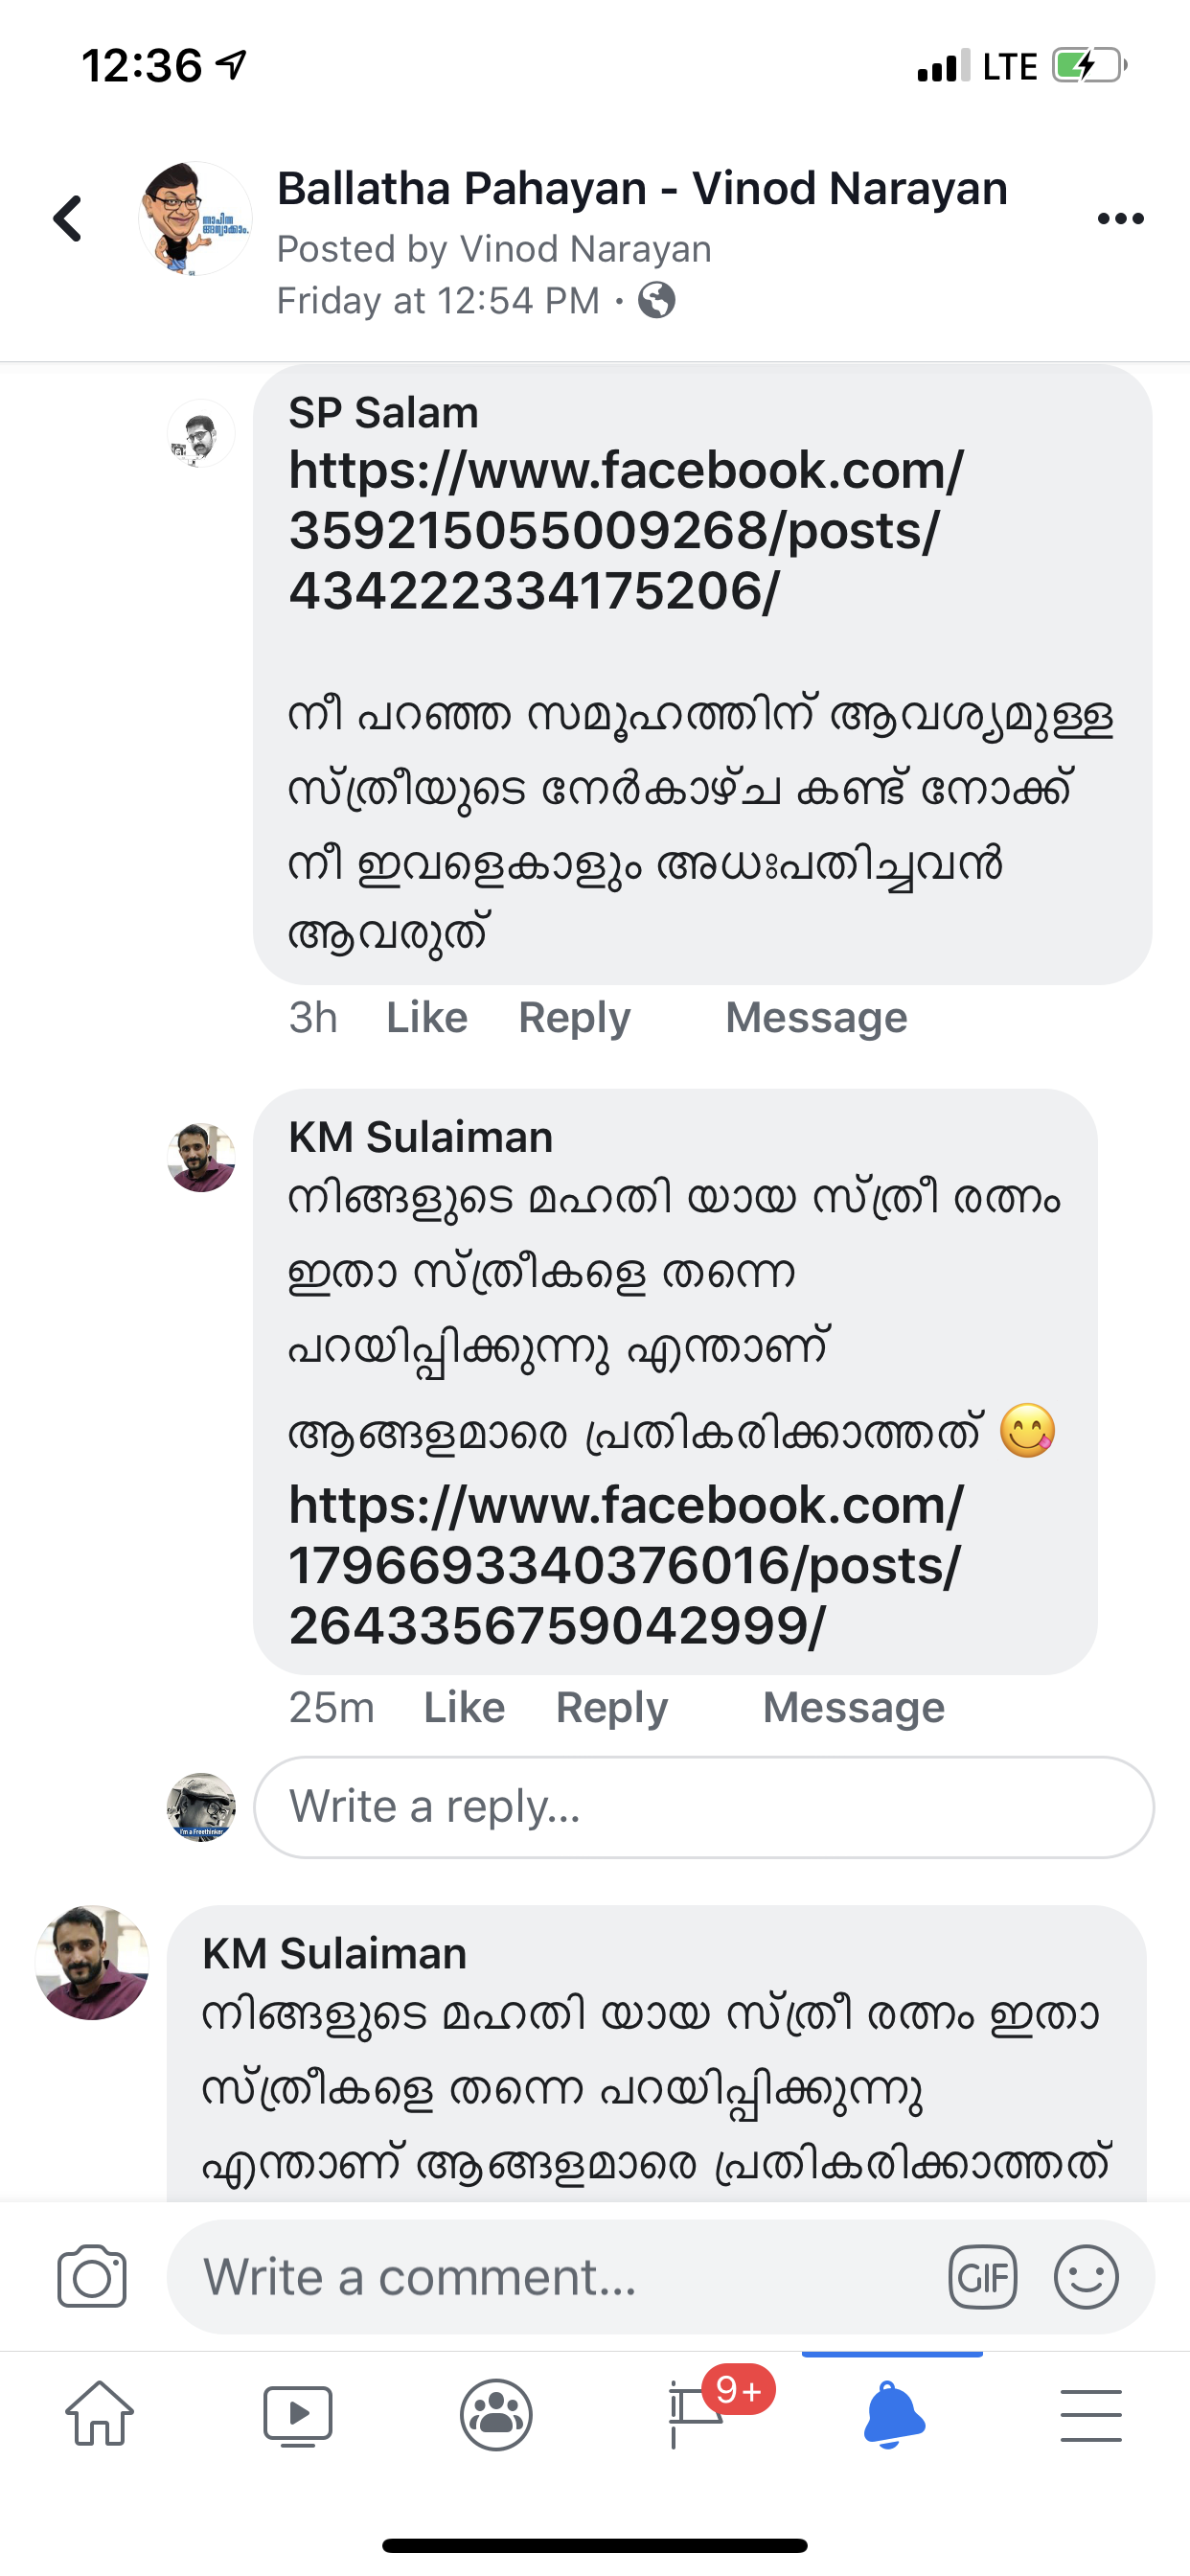Screen dimensions: 1190x2576
Task: Open the facebook.com/179669340376016 post link
Action: click(x=626, y=1565)
